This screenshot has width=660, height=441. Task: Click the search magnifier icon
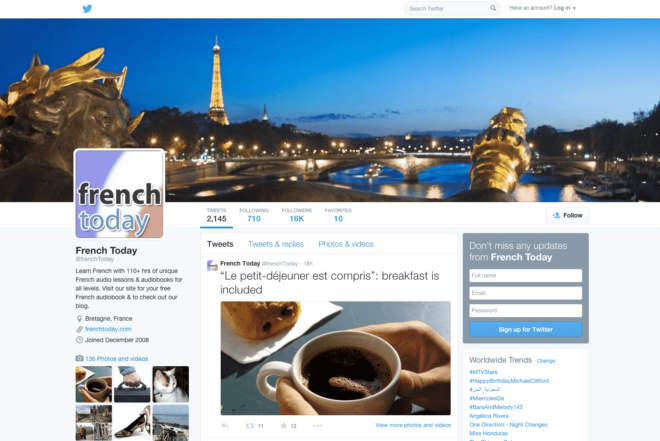(x=493, y=8)
